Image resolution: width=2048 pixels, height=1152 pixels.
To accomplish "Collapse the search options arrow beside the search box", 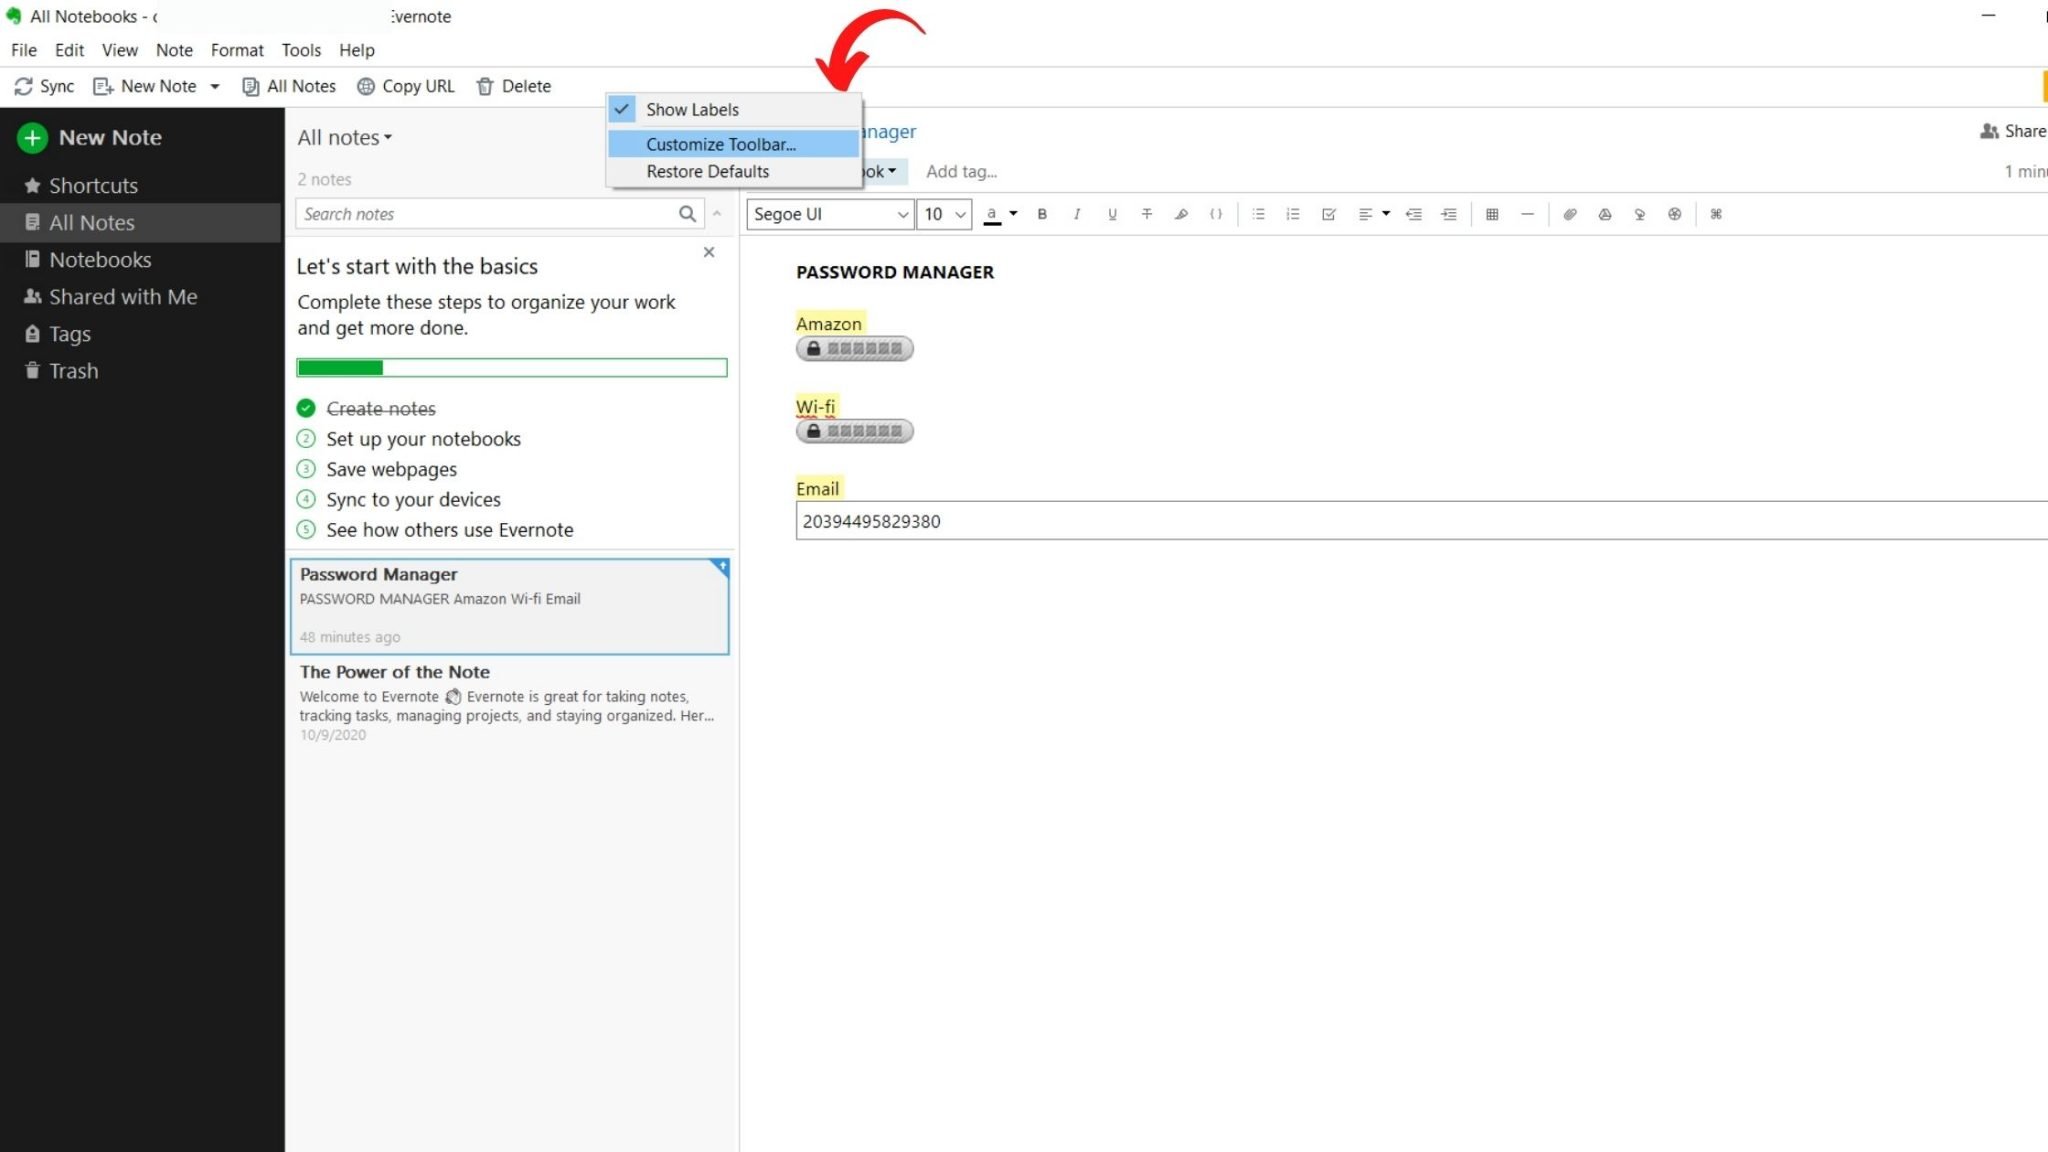I will click(717, 213).
